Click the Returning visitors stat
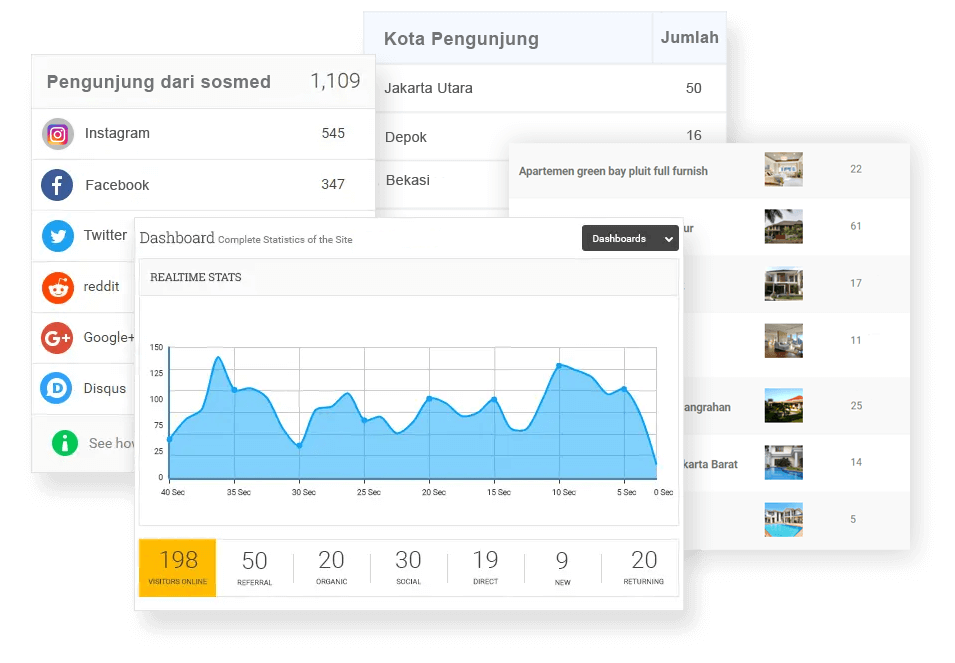The height and width of the screenshot is (663, 955). tap(644, 567)
